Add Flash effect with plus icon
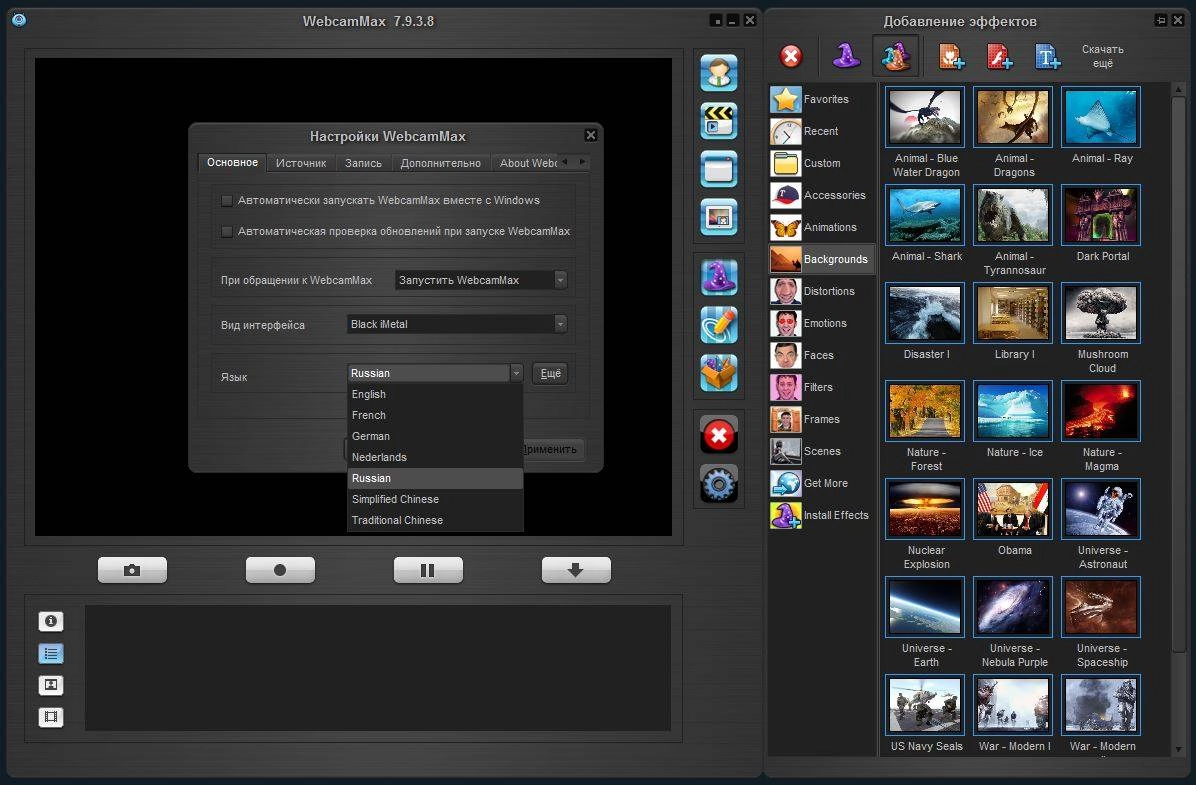The image size is (1196, 785). 999,56
